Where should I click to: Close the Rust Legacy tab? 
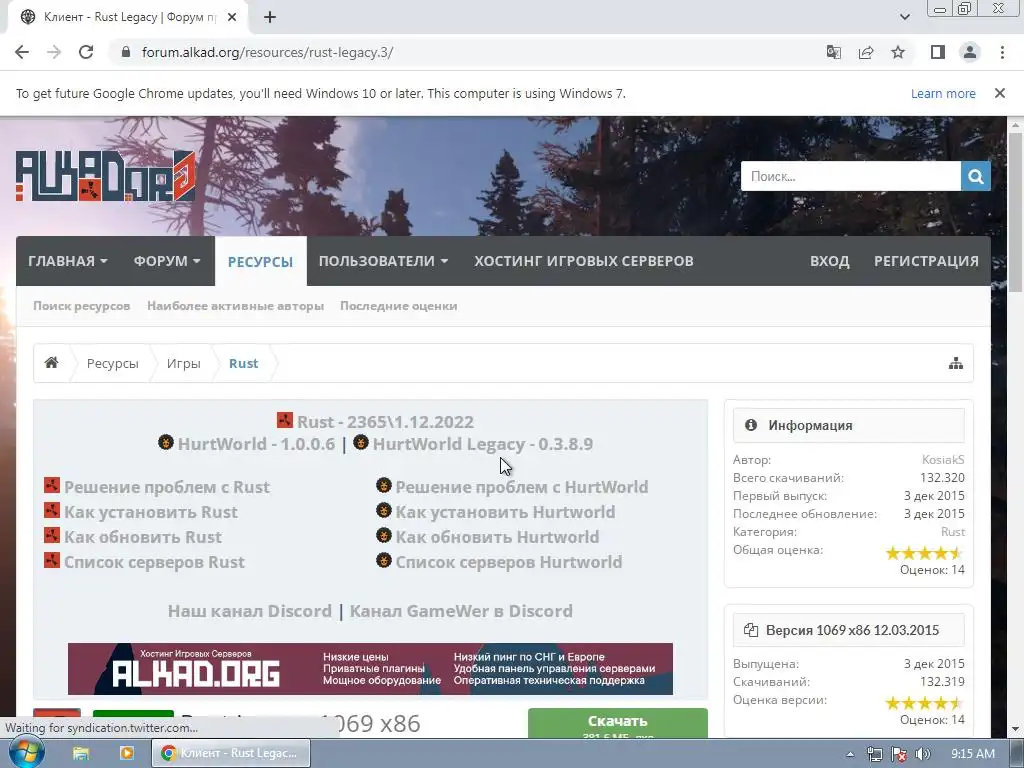pyautogui.click(x=232, y=17)
